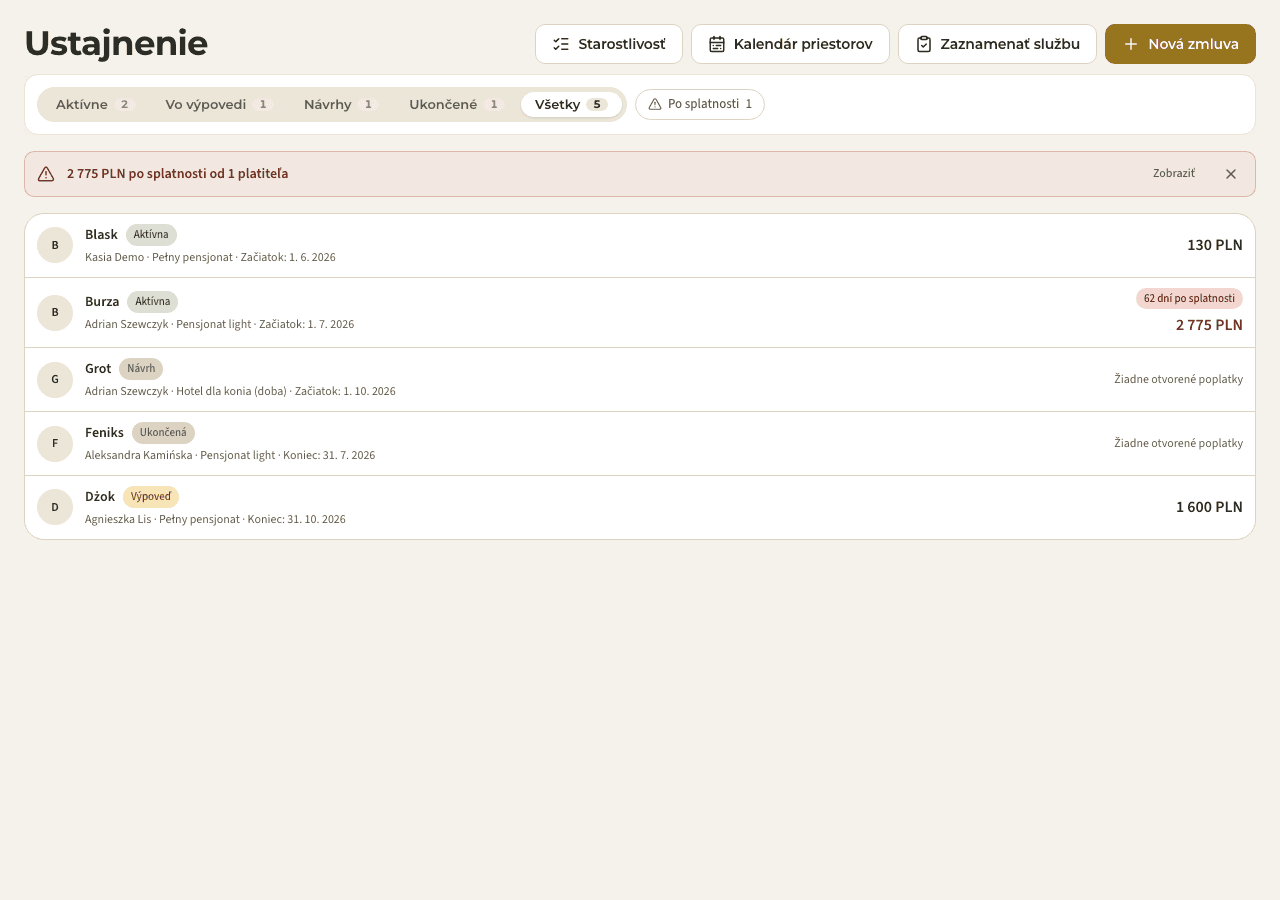Open the Grot draft contract row
The height and width of the screenshot is (900, 1280).
coord(640,380)
